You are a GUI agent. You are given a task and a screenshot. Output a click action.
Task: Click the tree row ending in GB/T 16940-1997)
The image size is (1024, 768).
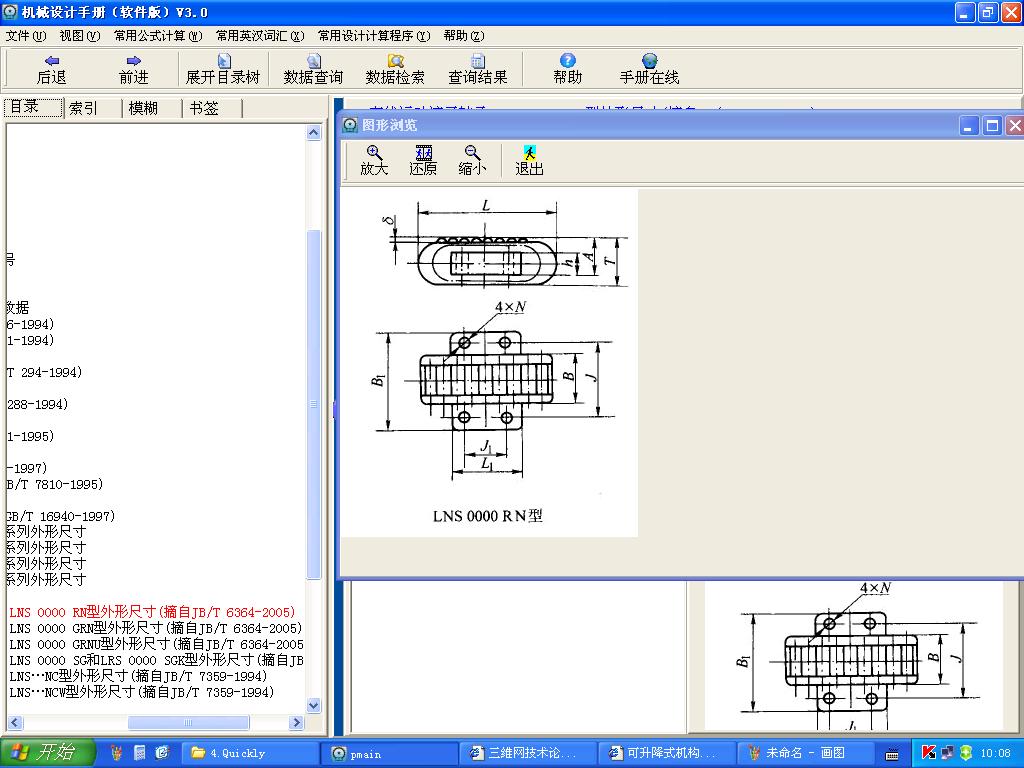click(x=61, y=516)
